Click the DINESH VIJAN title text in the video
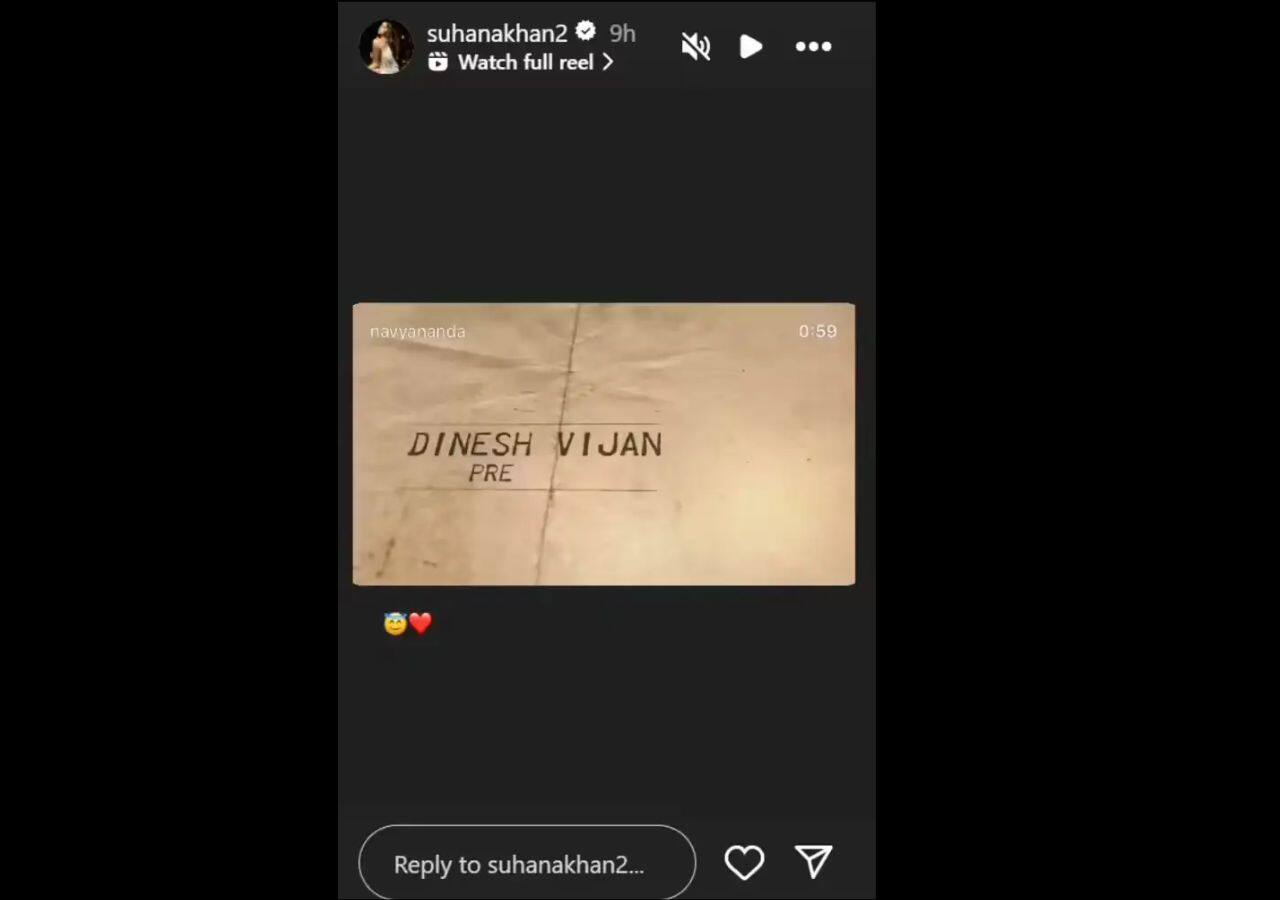1280x900 pixels. pos(535,444)
